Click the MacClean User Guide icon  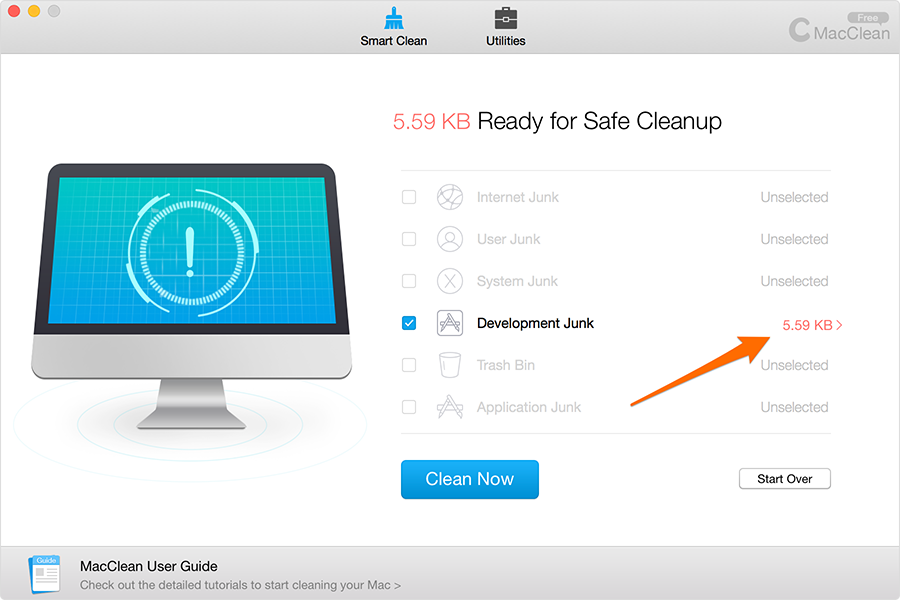point(45,574)
